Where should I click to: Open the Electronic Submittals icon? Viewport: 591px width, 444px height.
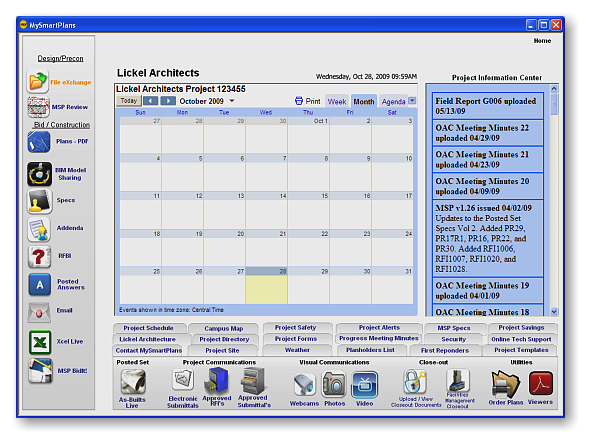[x=183, y=380]
